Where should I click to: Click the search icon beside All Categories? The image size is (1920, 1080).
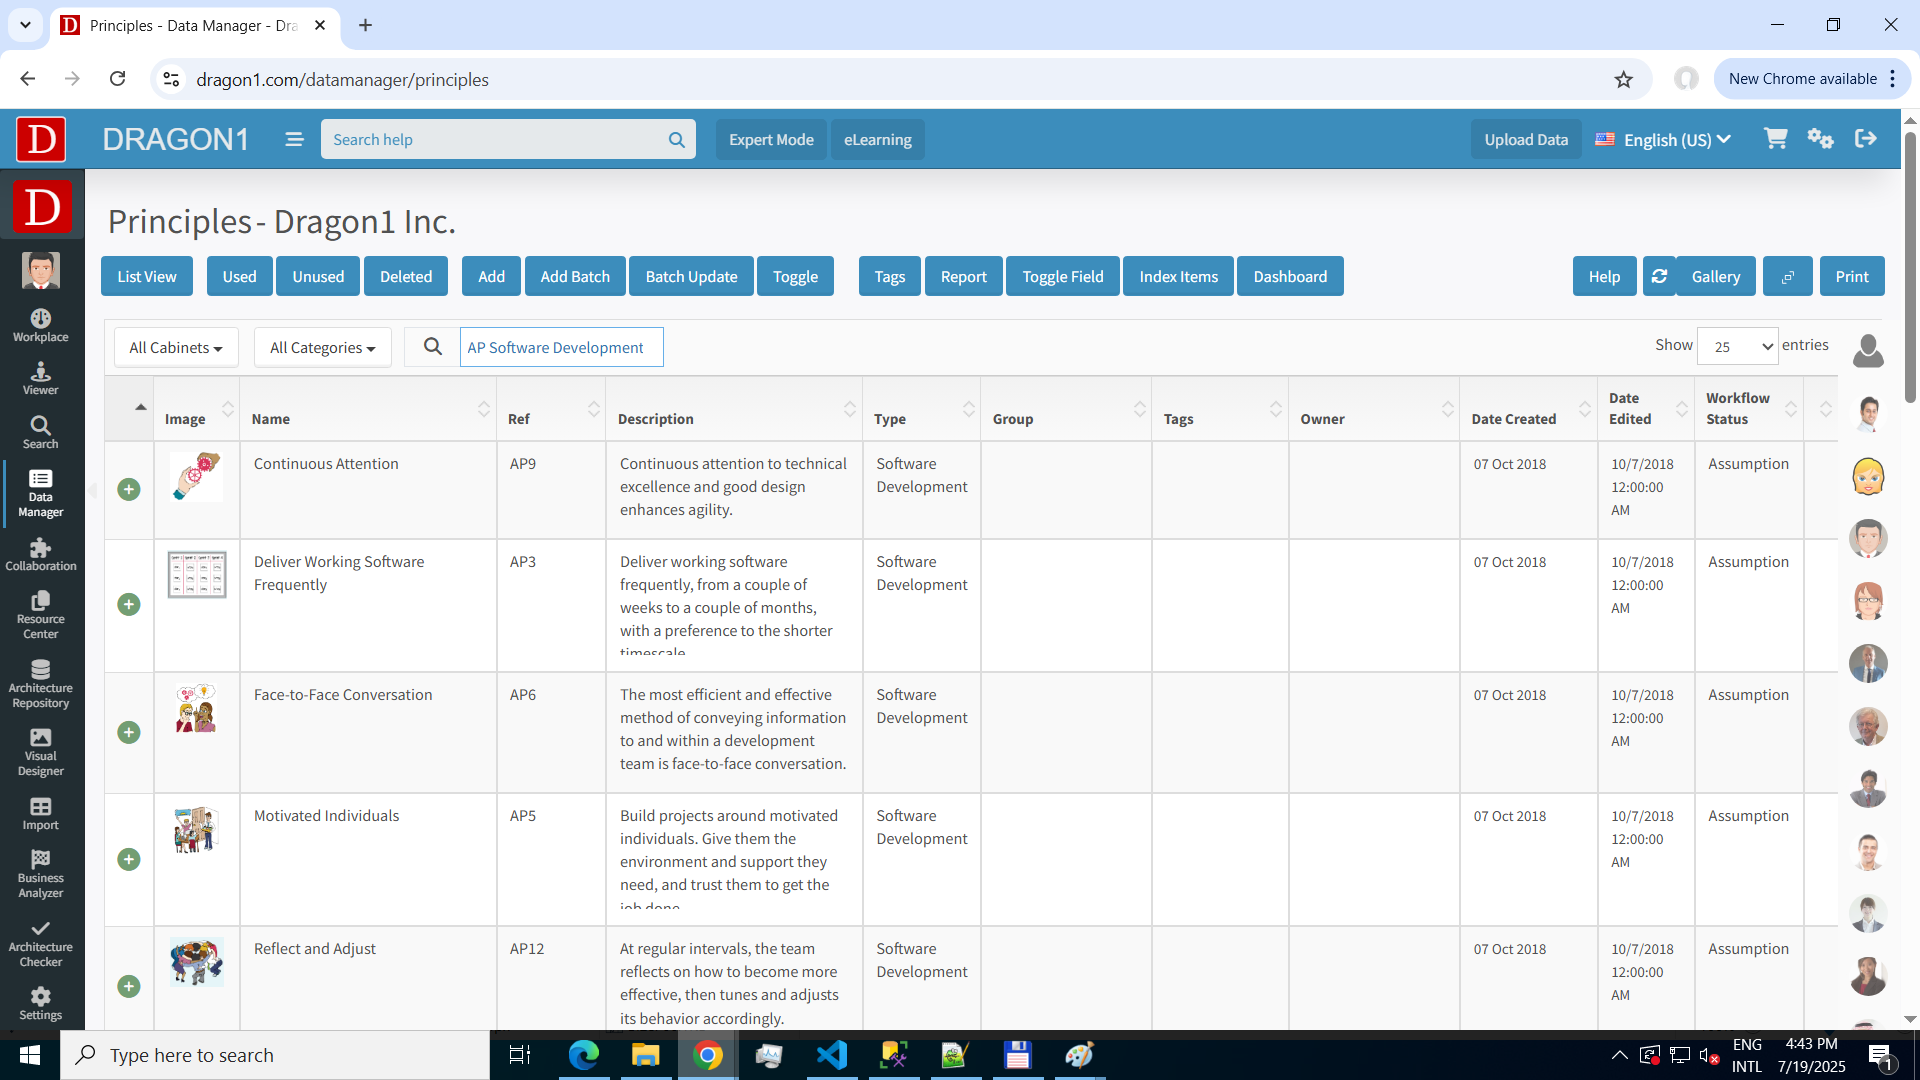click(432, 346)
